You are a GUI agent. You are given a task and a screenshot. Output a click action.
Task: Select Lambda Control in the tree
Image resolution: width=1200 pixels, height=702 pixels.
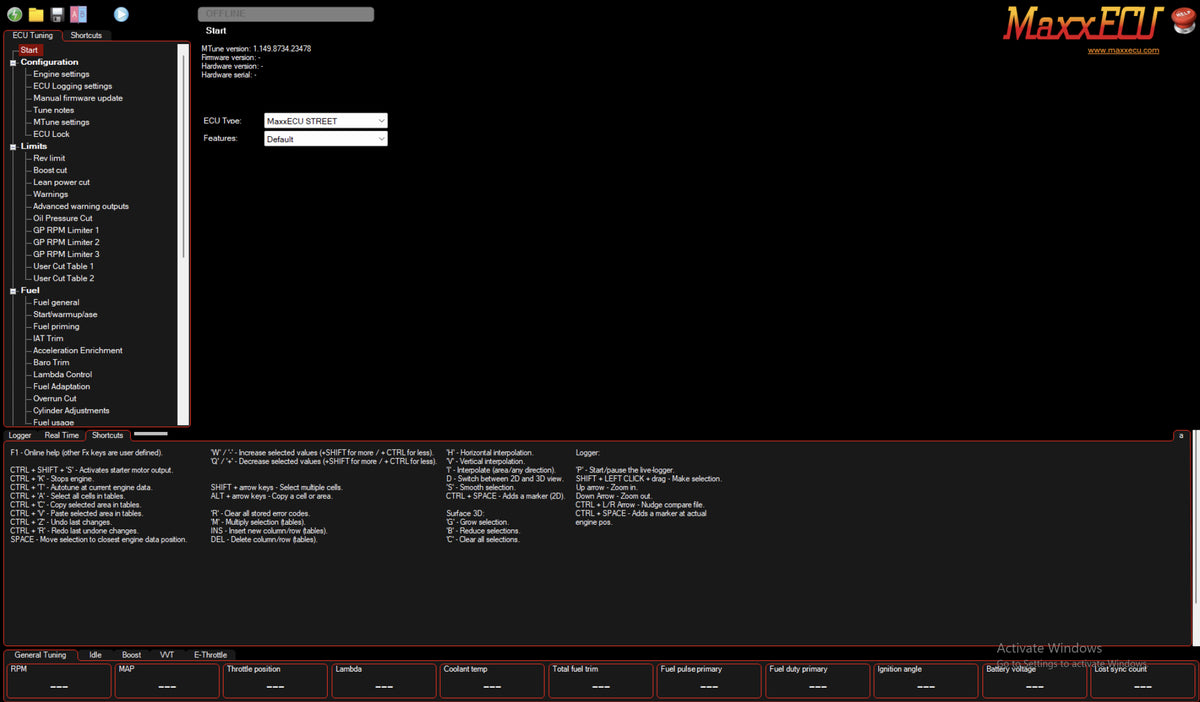point(62,374)
